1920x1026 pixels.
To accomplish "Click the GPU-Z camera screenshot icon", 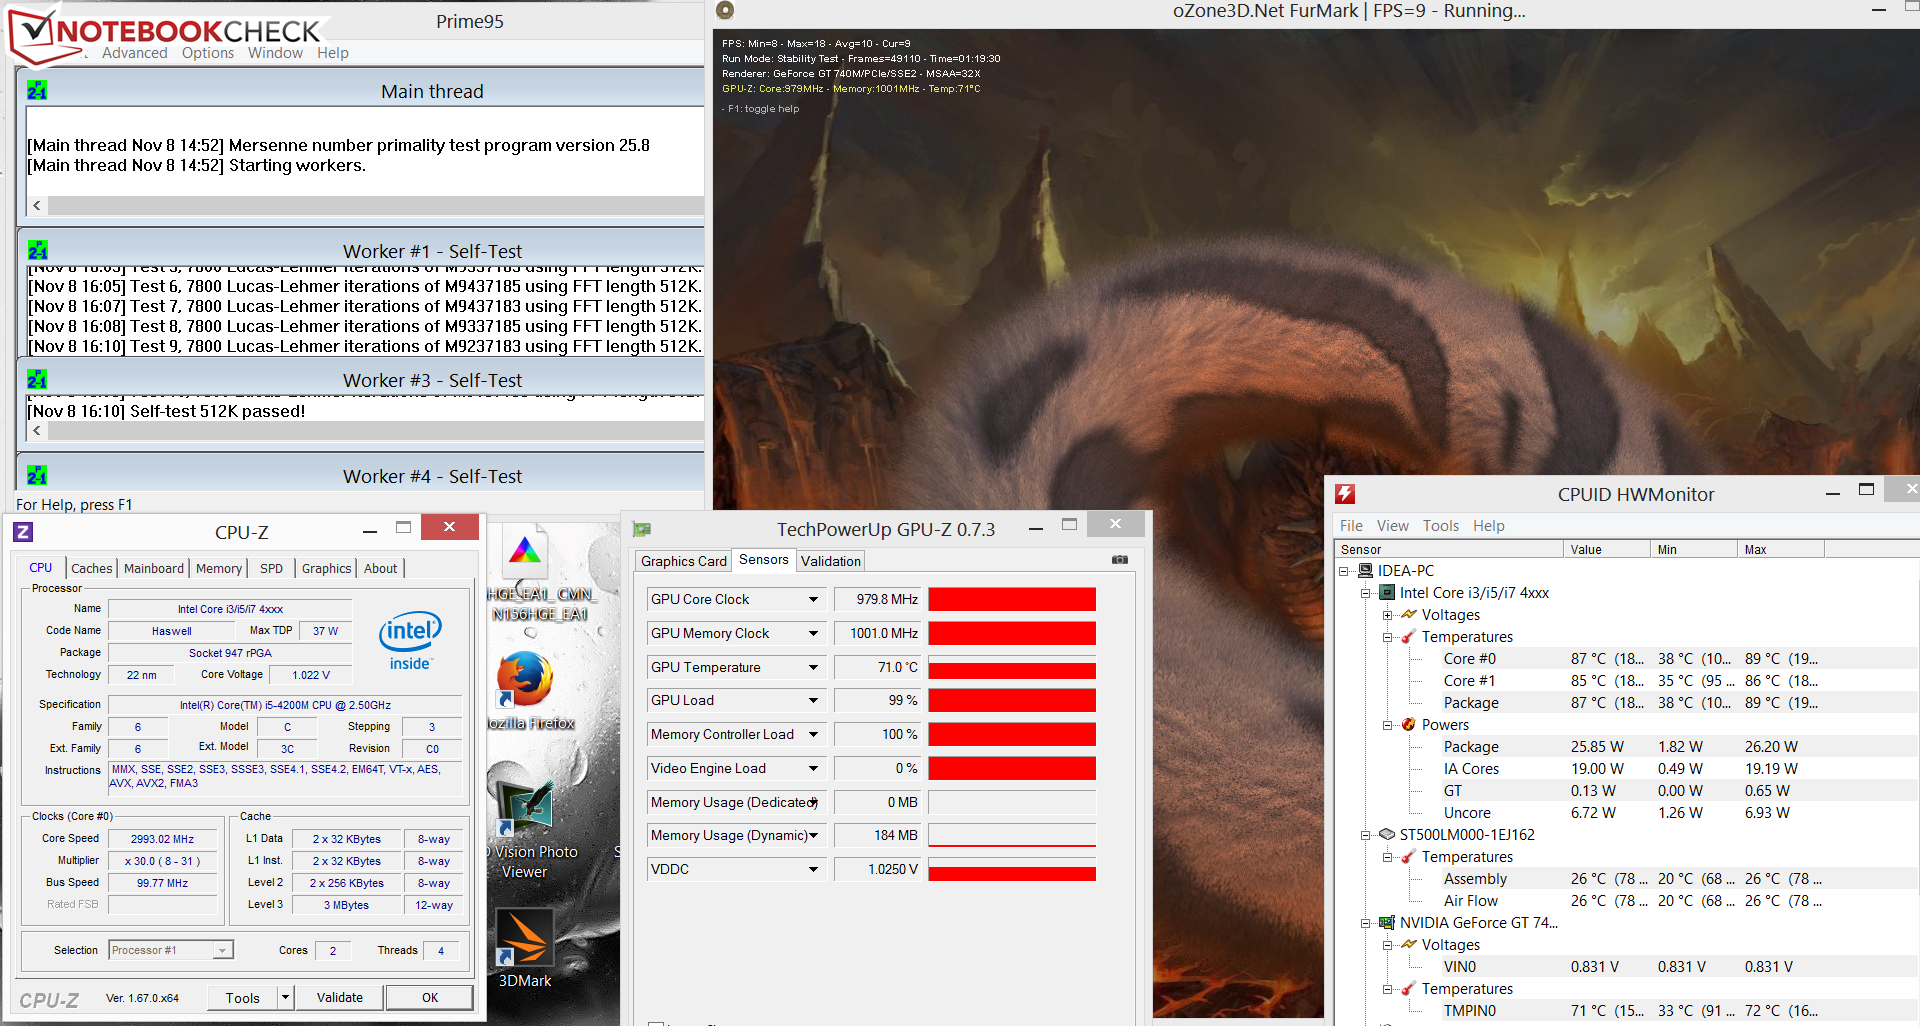I will coord(1120,560).
